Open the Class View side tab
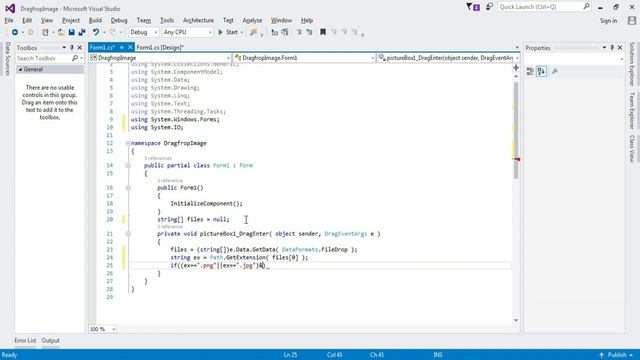 pos(632,149)
